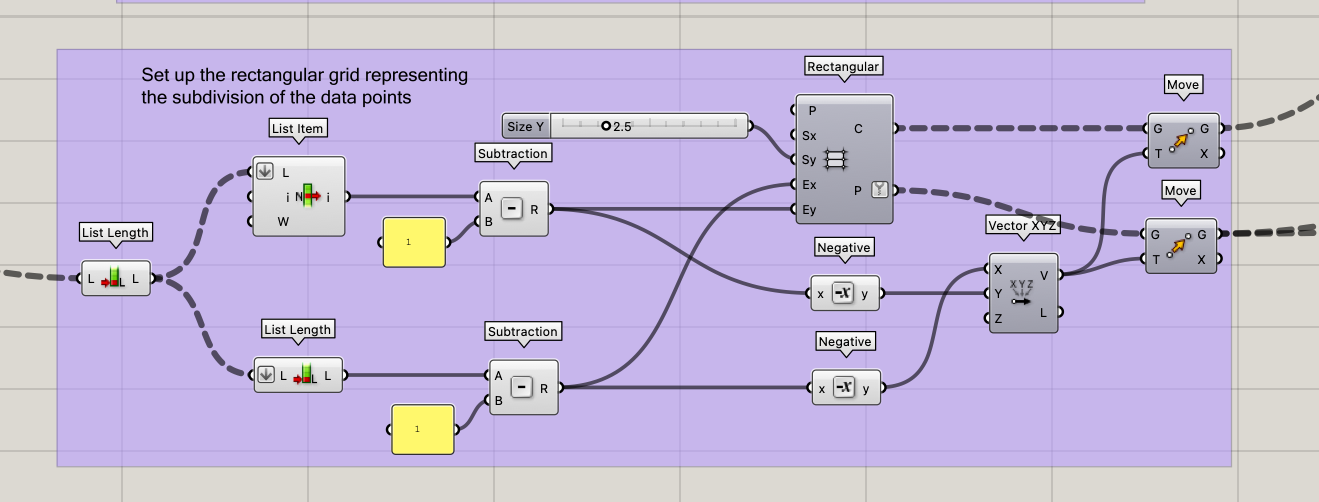The width and height of the screenshot is (1319, 502).
Task: Click the Vector XYZ component icon
Action: [x=1022, y=292]
